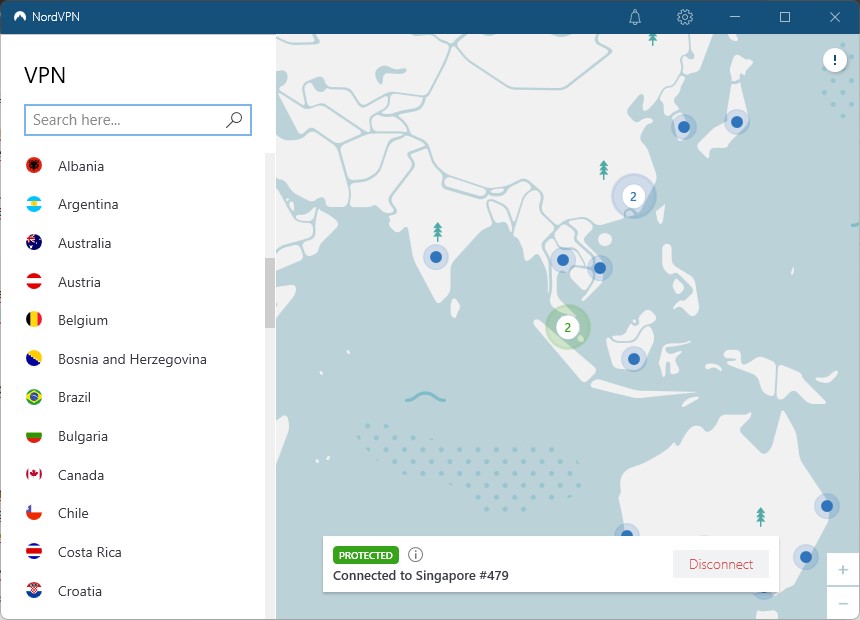This screenshot has height=620, width=860.
Task: Open the notifications bell
Action: click(635, 17)
